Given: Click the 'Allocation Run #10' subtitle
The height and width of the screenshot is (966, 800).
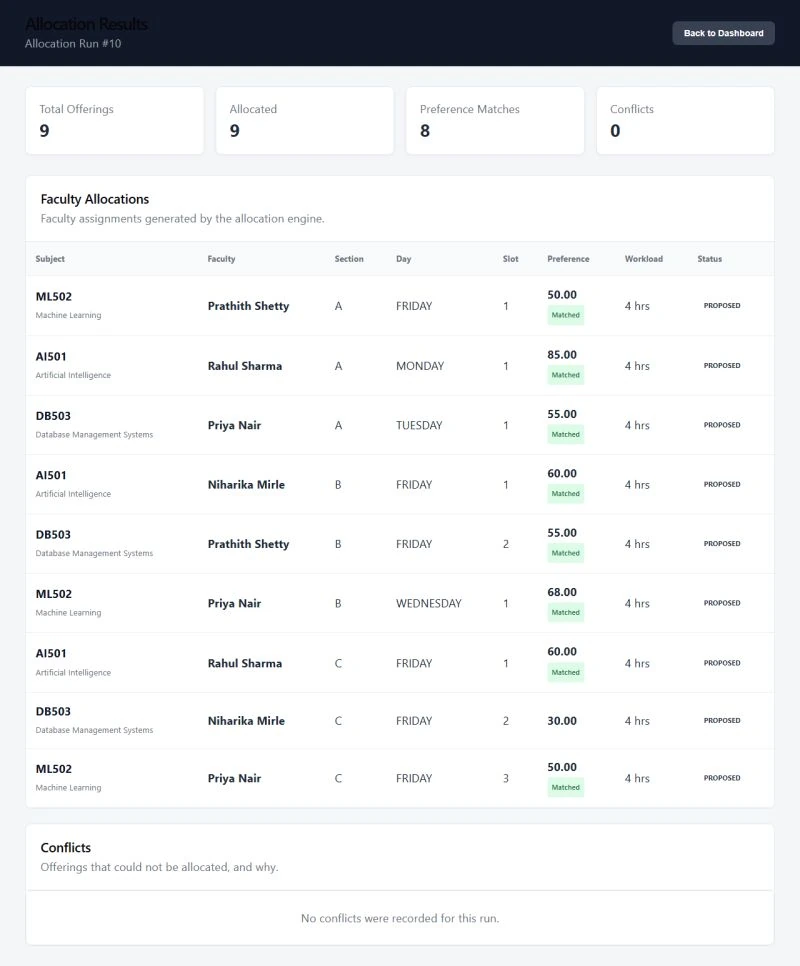Looking at the screenshot, I should point(73,44).
